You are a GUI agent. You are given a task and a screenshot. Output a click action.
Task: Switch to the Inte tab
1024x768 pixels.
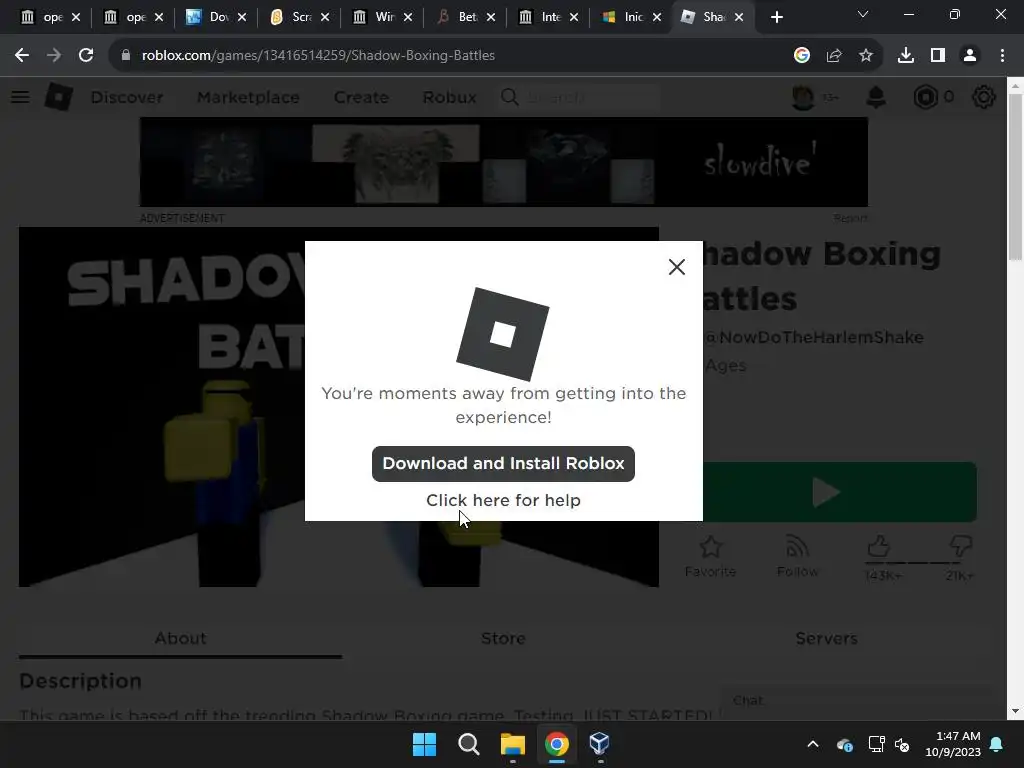point(549,17)
